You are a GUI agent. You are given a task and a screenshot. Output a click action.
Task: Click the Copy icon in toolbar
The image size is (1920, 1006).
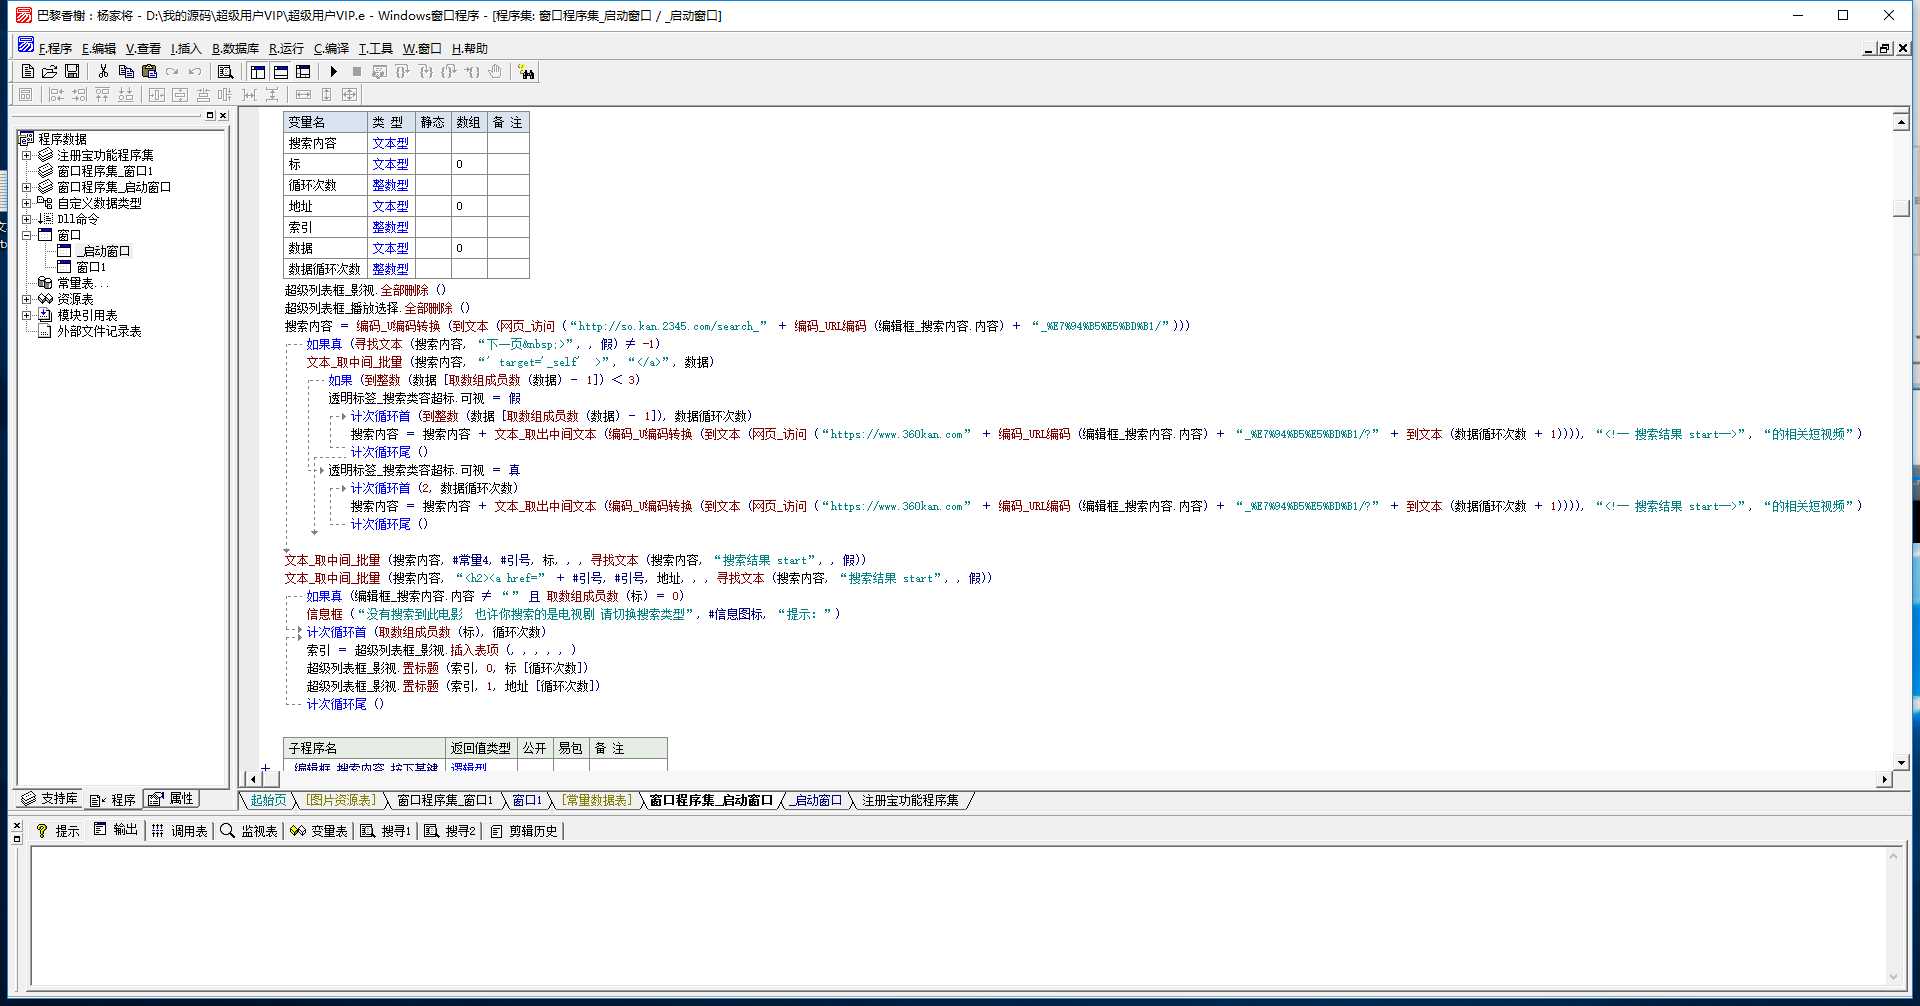[126, 71]
